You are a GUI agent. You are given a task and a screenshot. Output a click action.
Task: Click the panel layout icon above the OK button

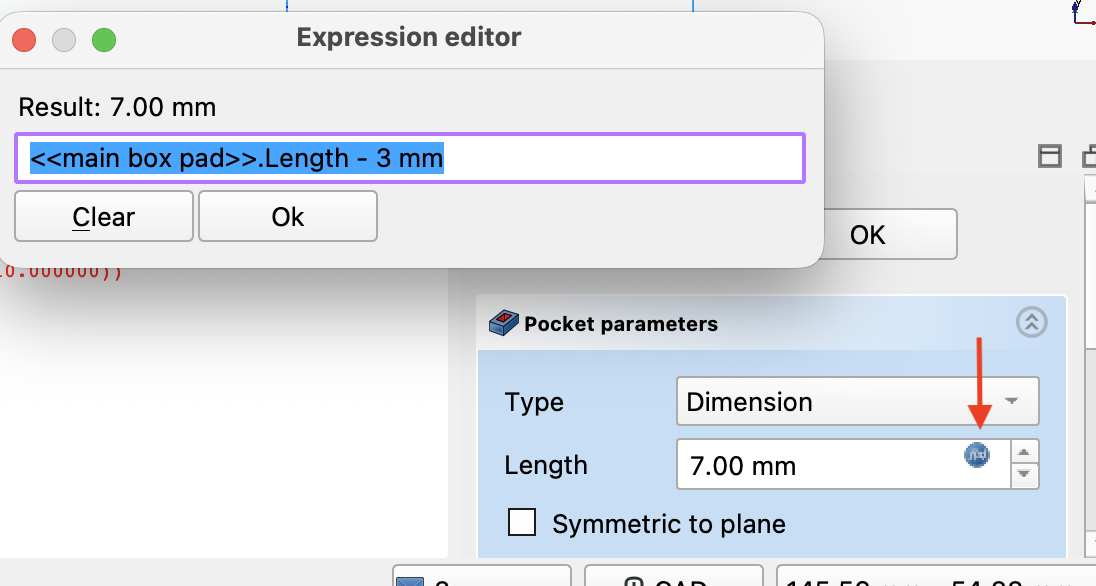coord(1049,155)
